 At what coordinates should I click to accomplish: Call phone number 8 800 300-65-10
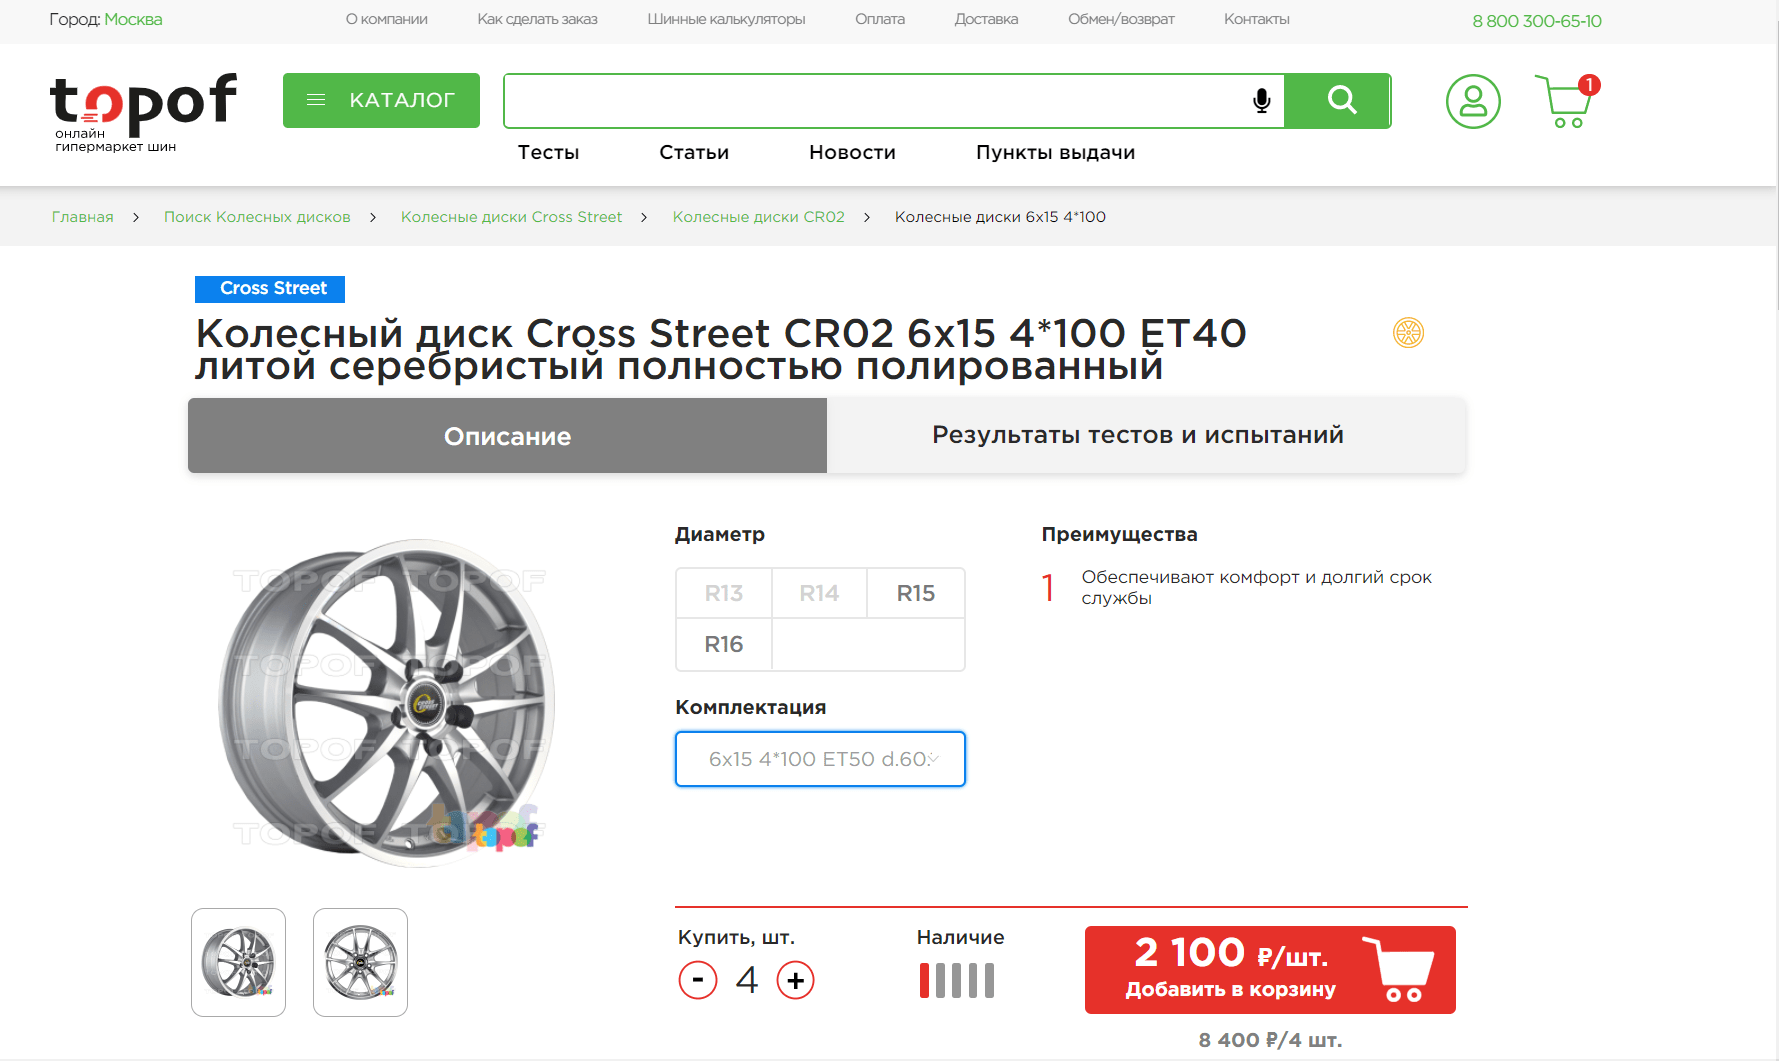point(1537,21)
